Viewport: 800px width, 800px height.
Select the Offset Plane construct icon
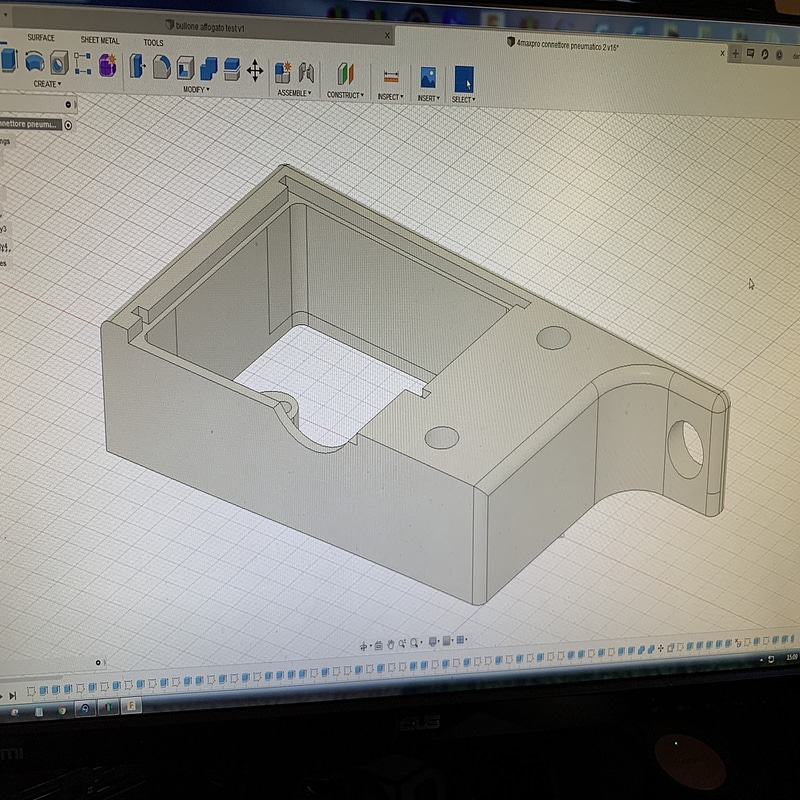[x=346, y=74]
